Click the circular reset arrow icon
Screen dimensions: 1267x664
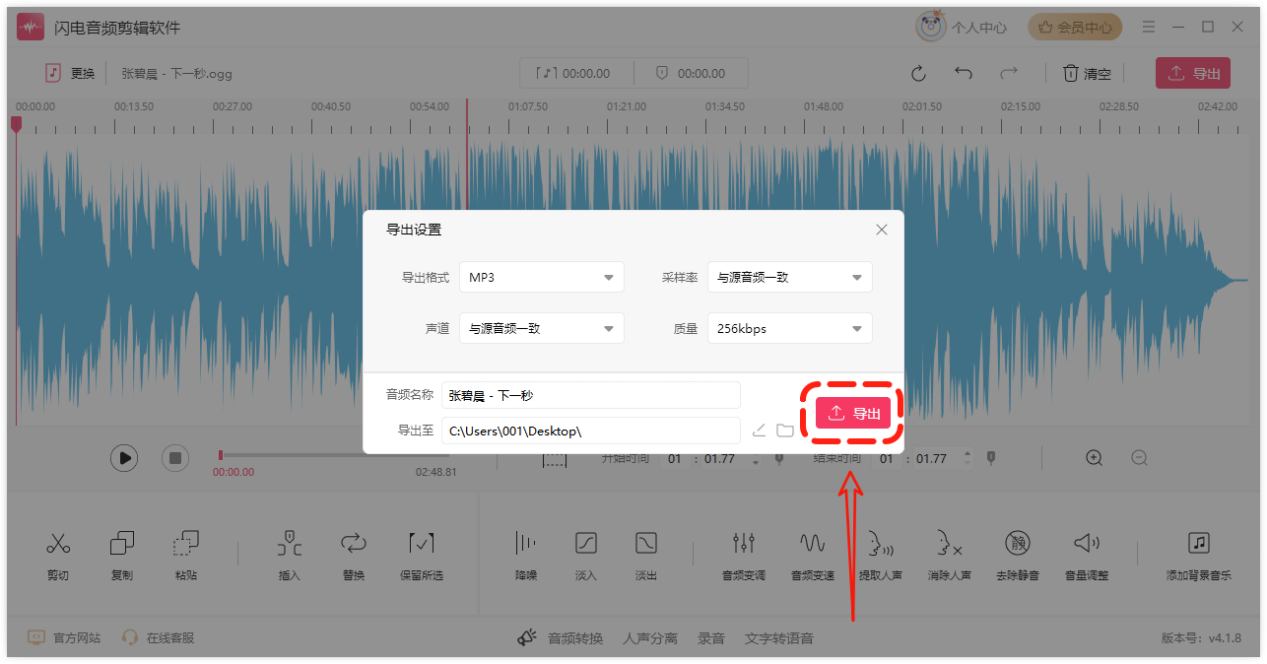(918, 73)
